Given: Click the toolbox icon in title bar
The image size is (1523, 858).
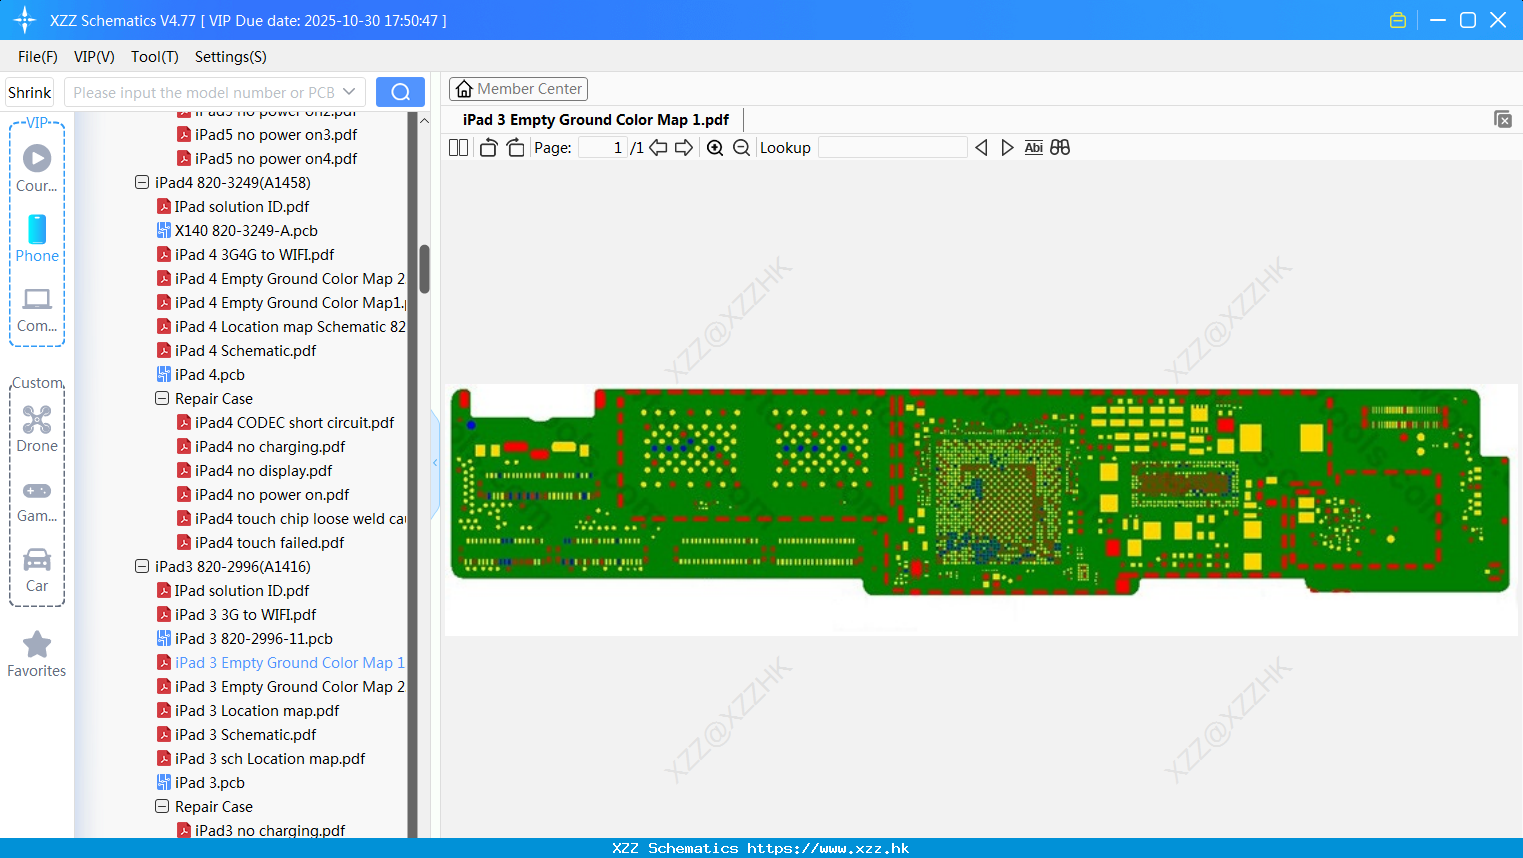Looking at the screenshot, I should click(x=1398, y=20).
